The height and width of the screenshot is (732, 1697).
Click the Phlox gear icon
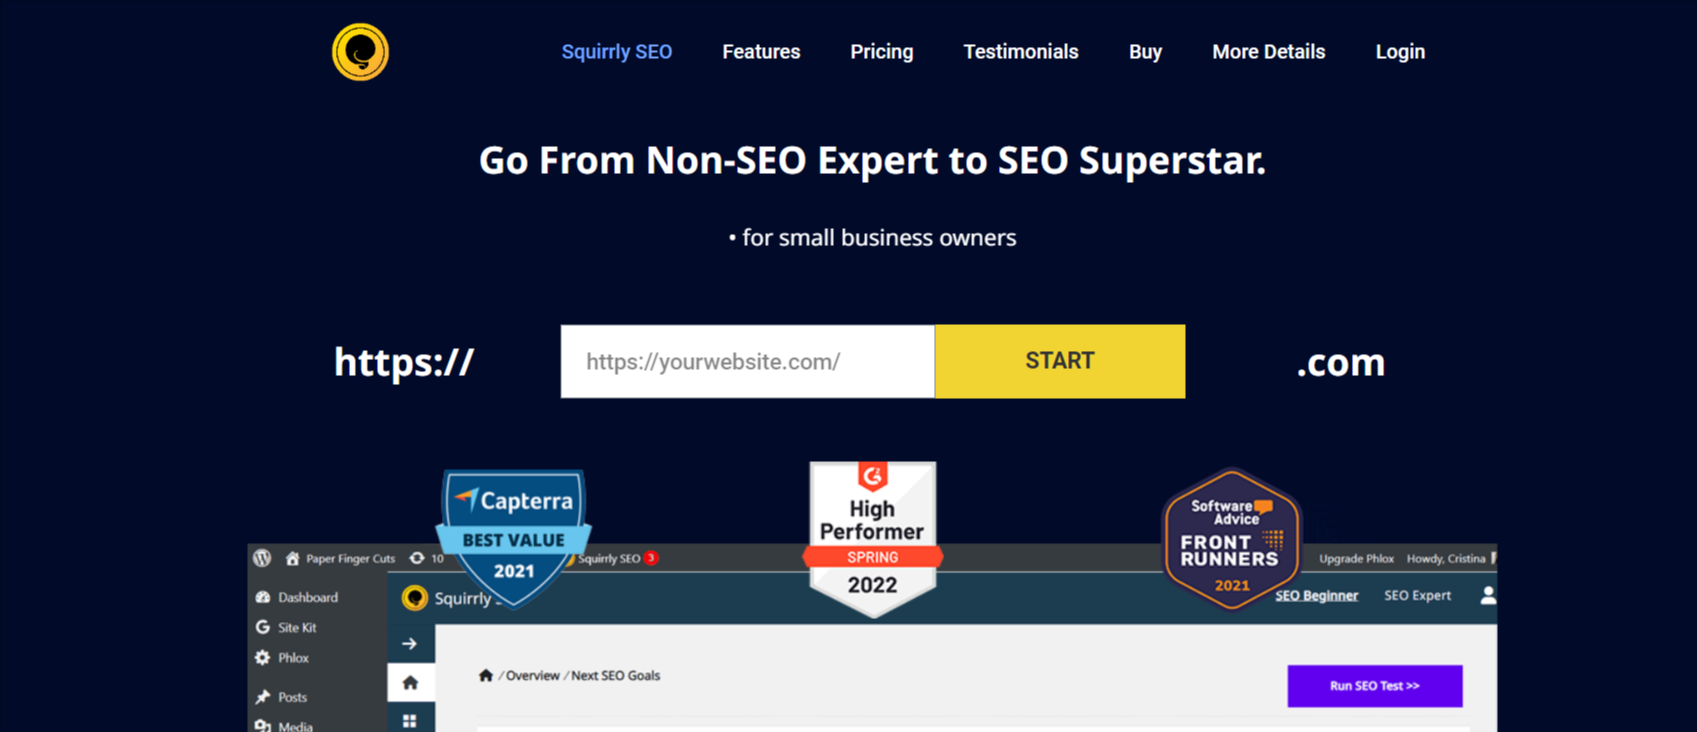263,658
